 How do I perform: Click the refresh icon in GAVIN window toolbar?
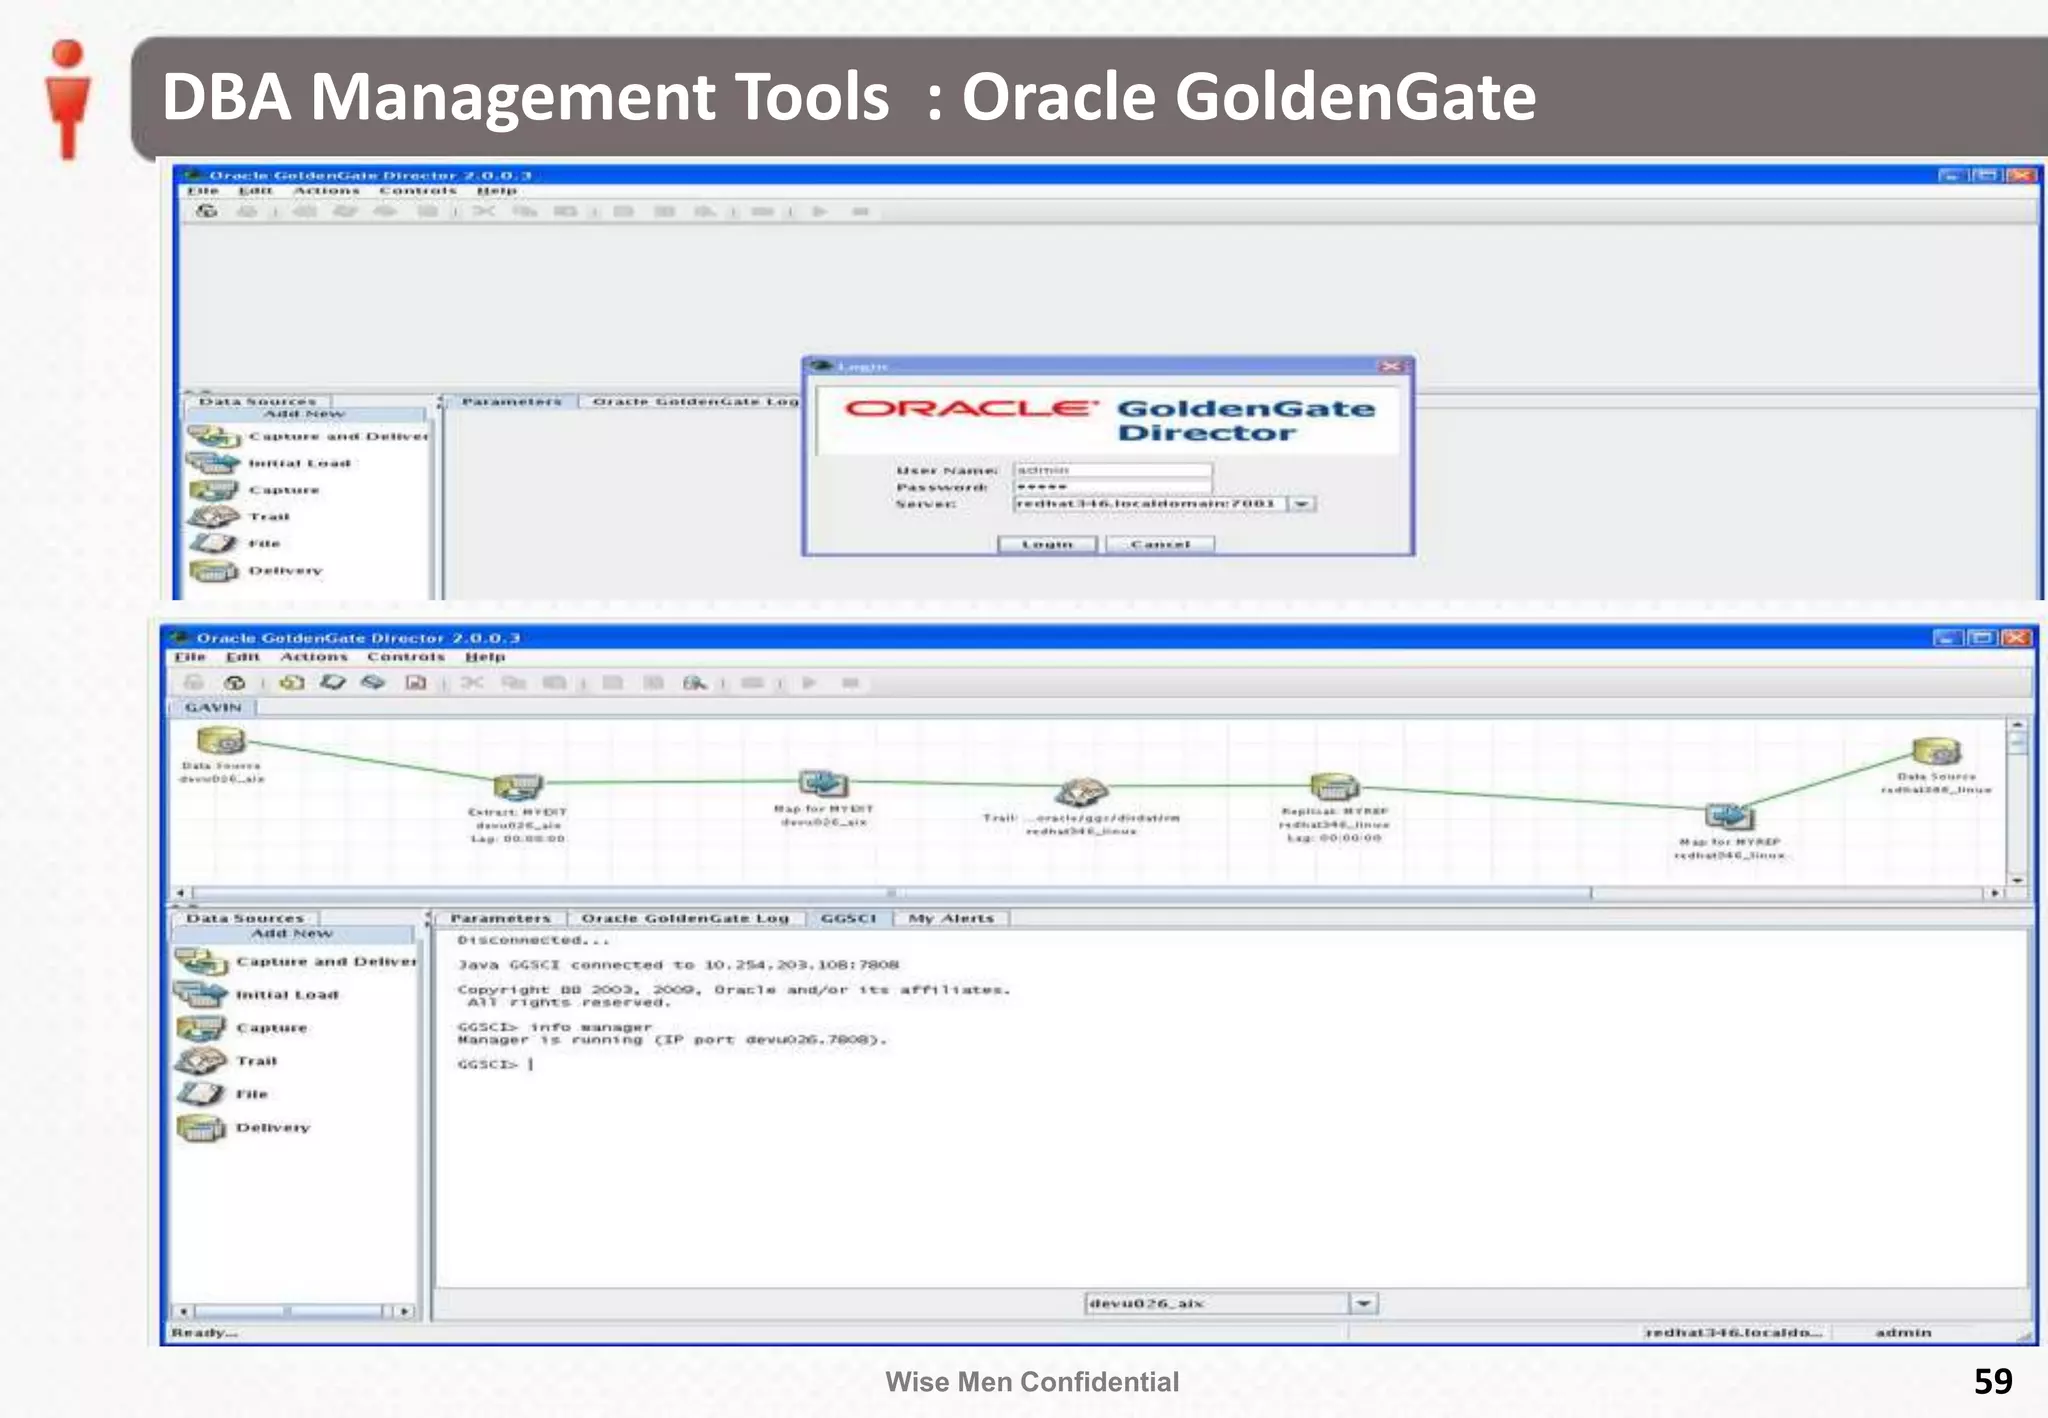(x=235, y=682)
